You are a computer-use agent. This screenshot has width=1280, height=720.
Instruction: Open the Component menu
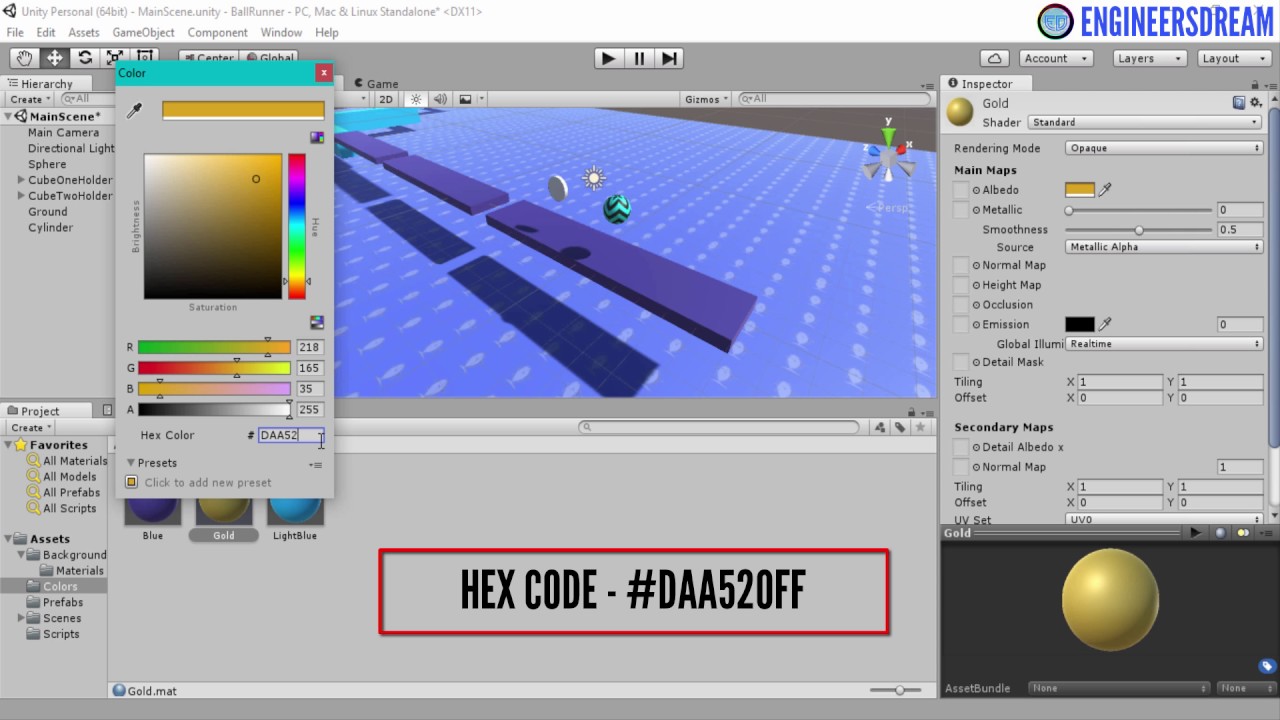pos(217,32)
